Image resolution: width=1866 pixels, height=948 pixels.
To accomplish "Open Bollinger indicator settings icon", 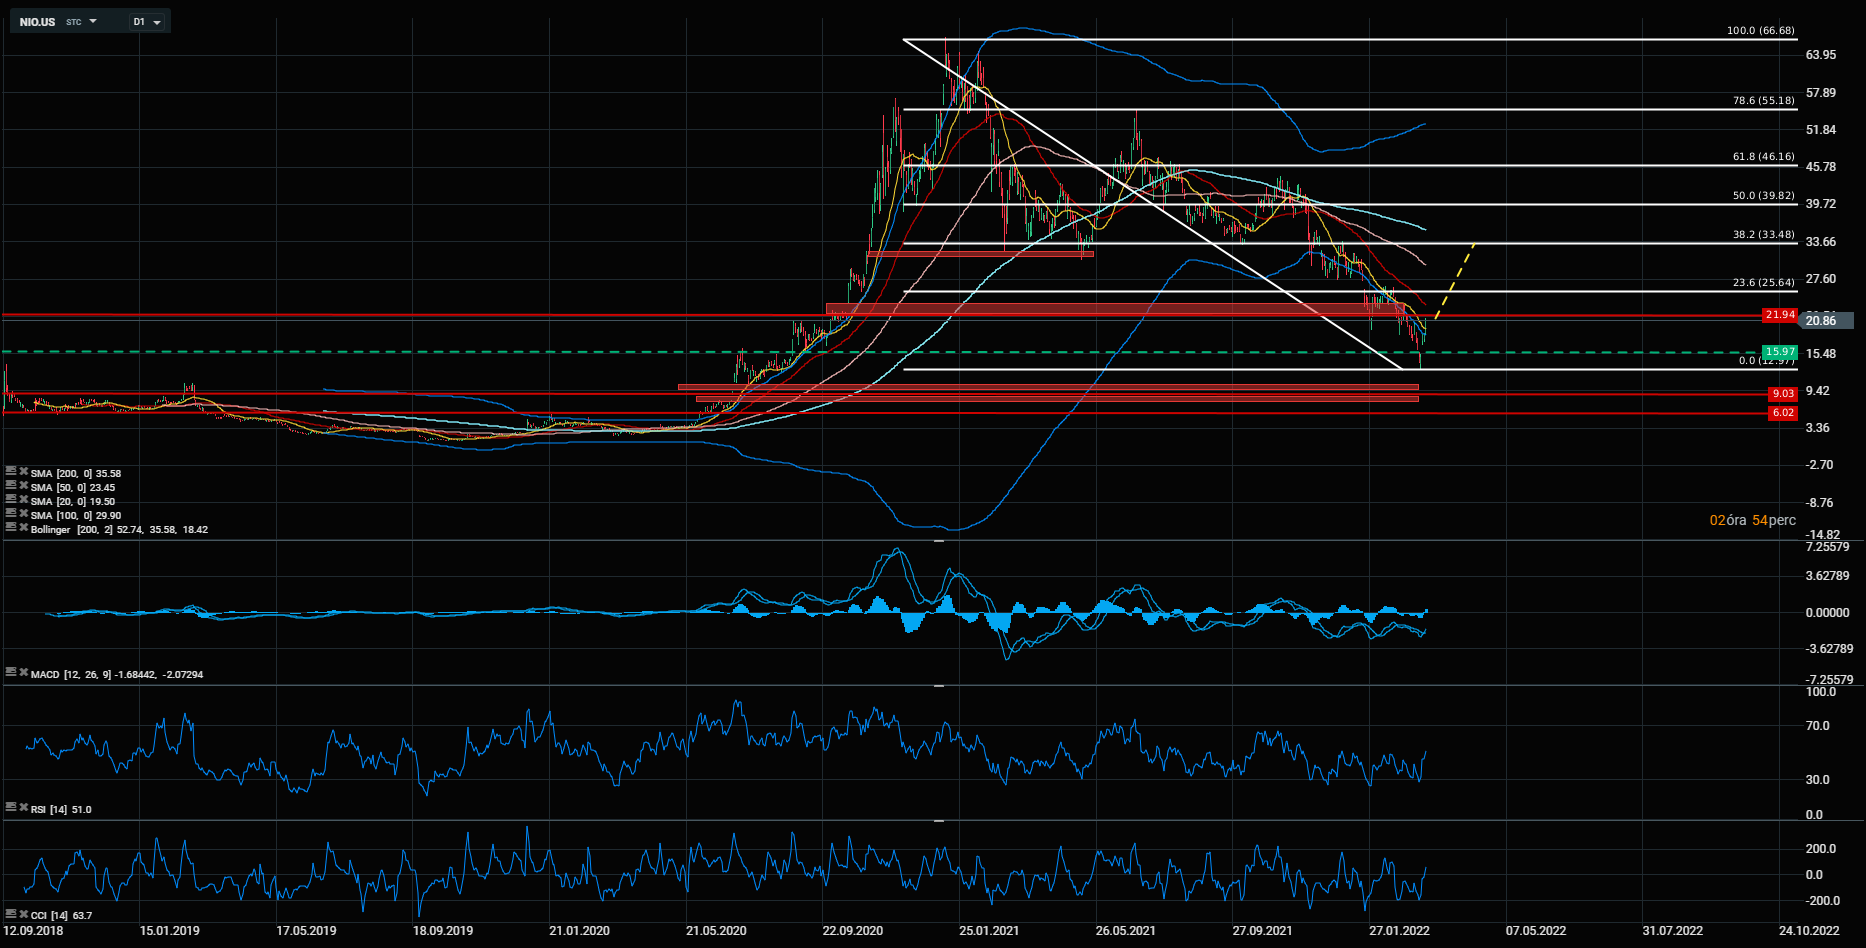I will [x=11, y=527].
